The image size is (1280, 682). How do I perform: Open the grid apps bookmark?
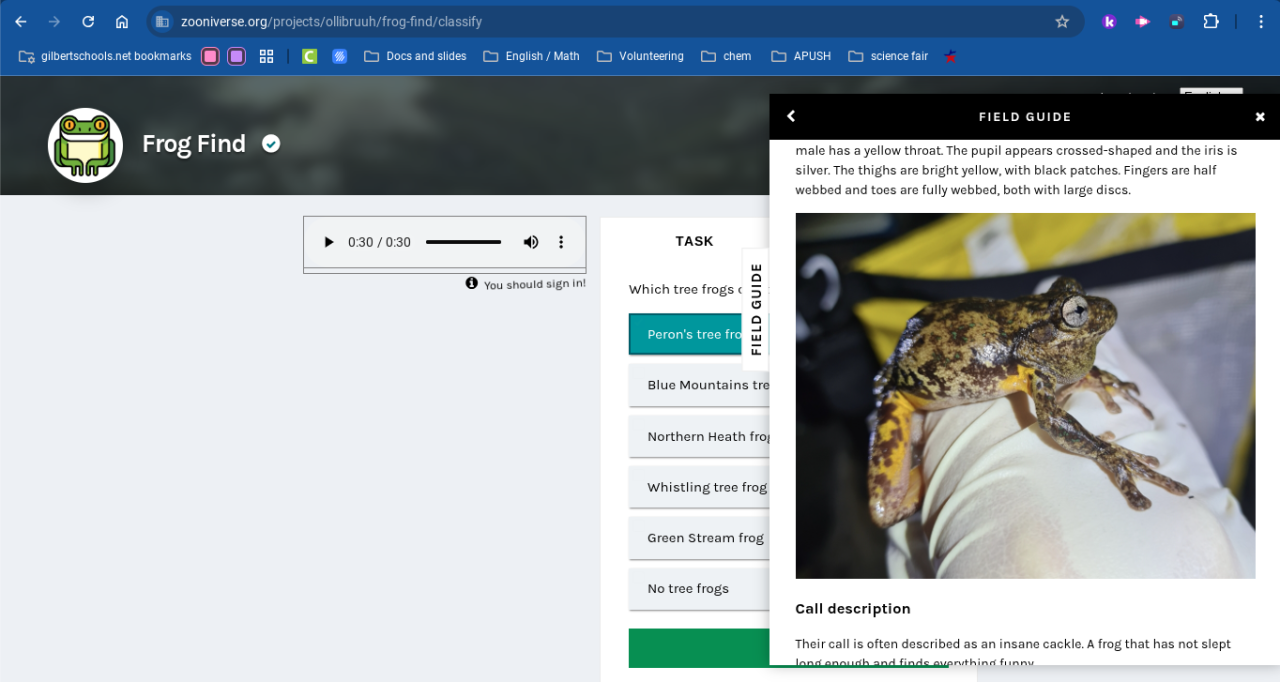(266, 56)
